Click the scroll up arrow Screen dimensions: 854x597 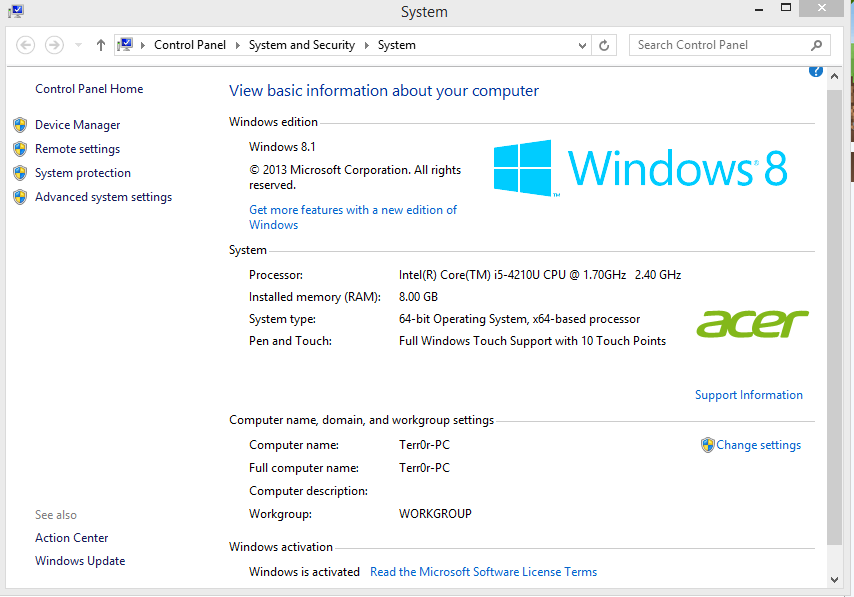coord(834,77)
